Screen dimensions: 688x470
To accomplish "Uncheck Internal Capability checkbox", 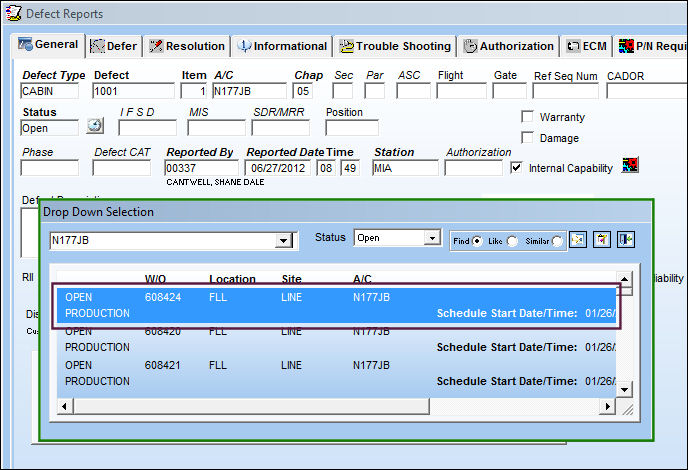I will (x=516, y=168).
